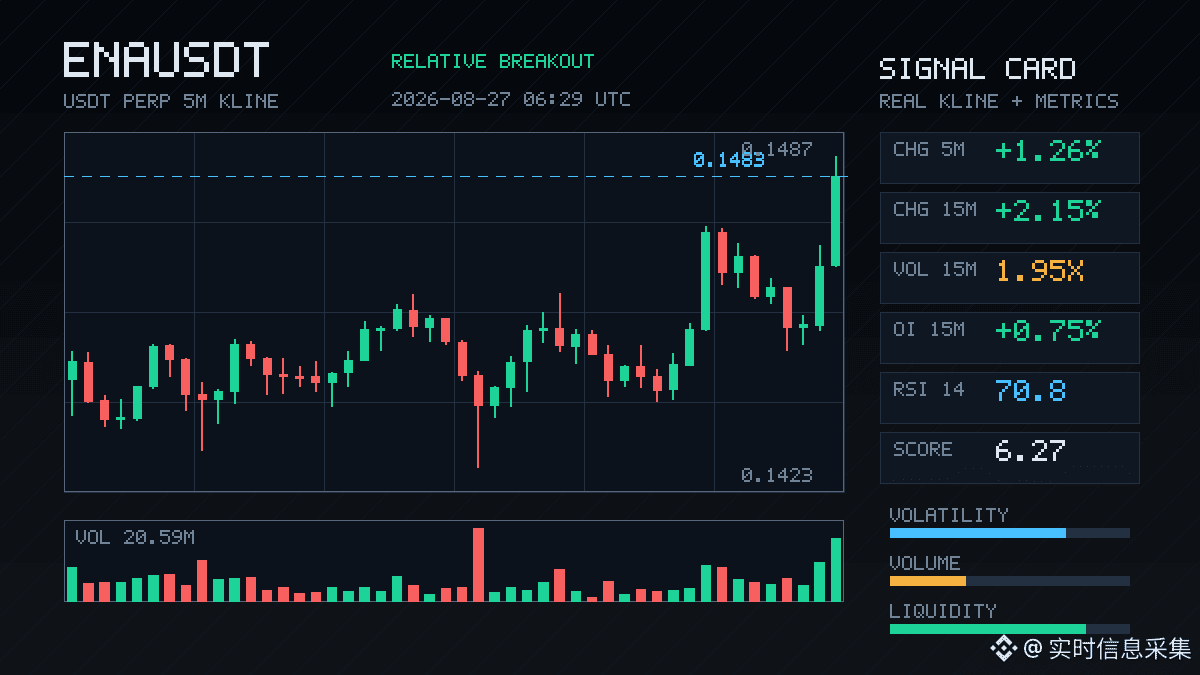
Task: Click the 0.1487 high price label
Action: (x=777, y=149)
